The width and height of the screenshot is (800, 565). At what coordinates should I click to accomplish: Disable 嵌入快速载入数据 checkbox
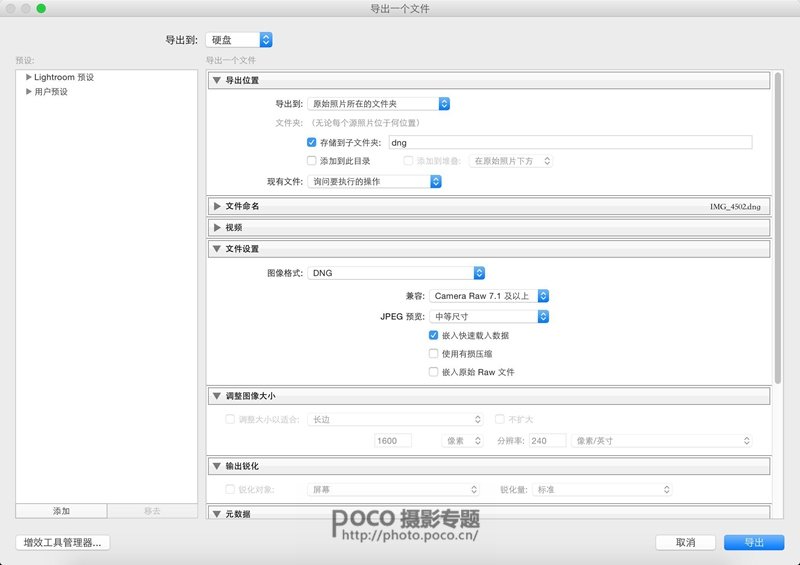[433, 336]
